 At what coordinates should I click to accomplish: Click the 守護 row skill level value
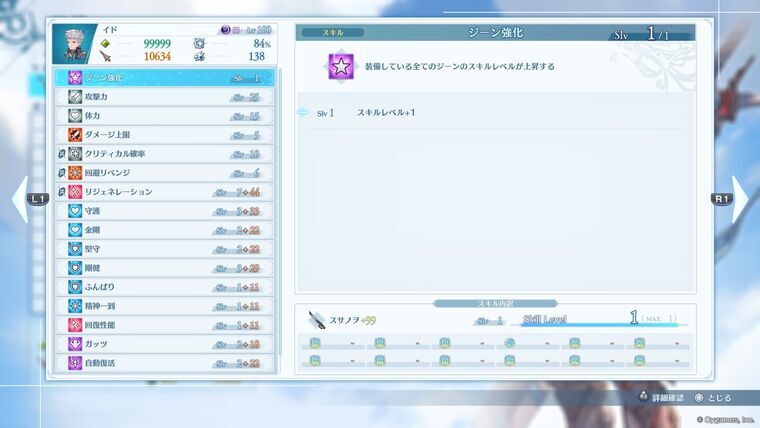[x=238, y=211]
